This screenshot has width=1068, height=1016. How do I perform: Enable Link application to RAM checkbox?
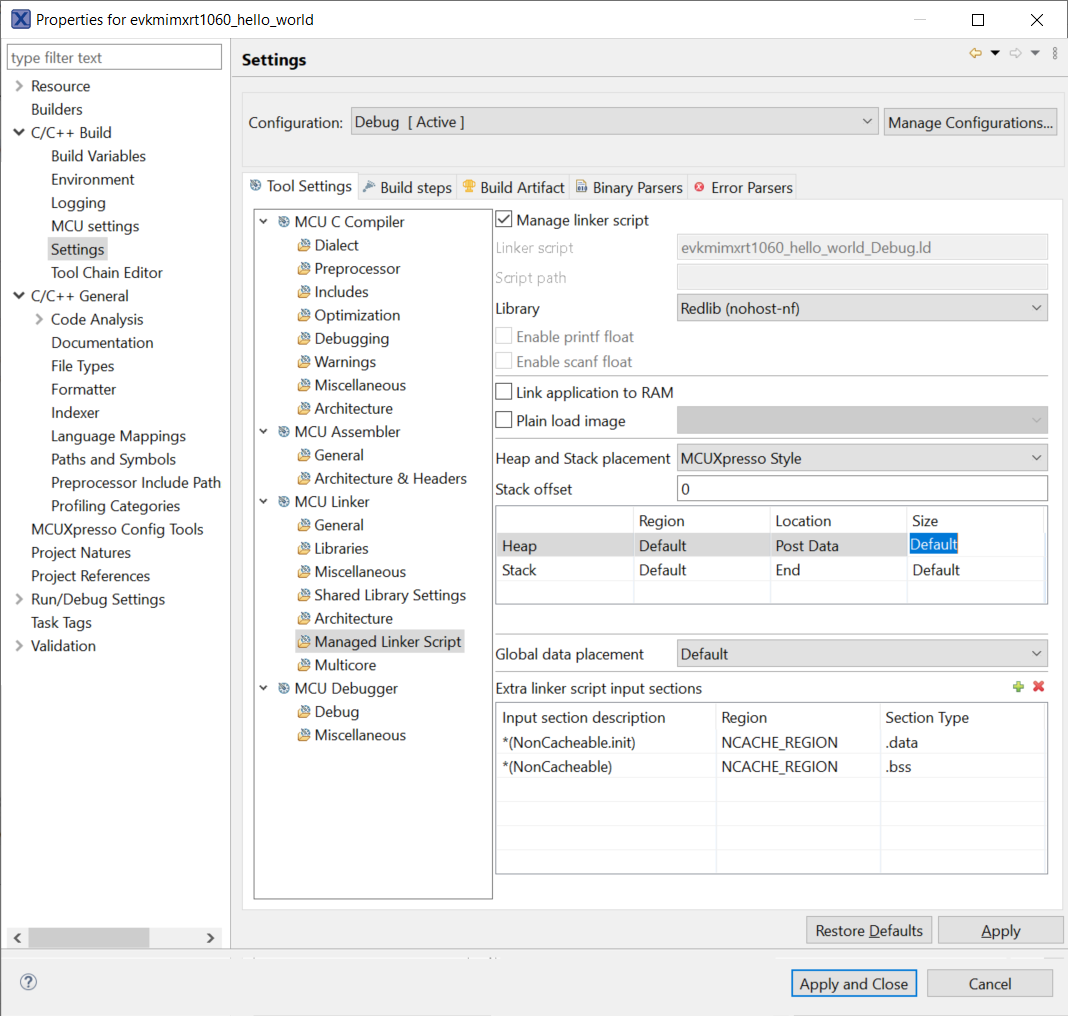click(504, 392)
